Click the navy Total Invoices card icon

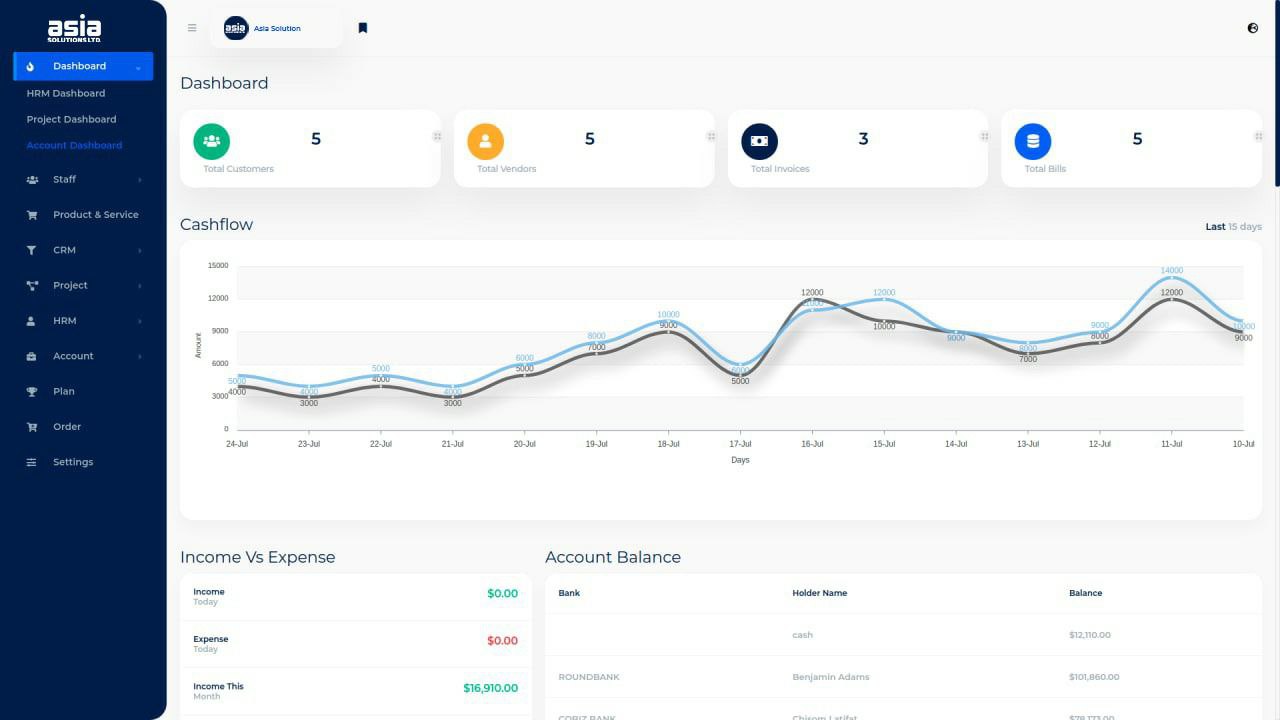[x=759, y=141]
